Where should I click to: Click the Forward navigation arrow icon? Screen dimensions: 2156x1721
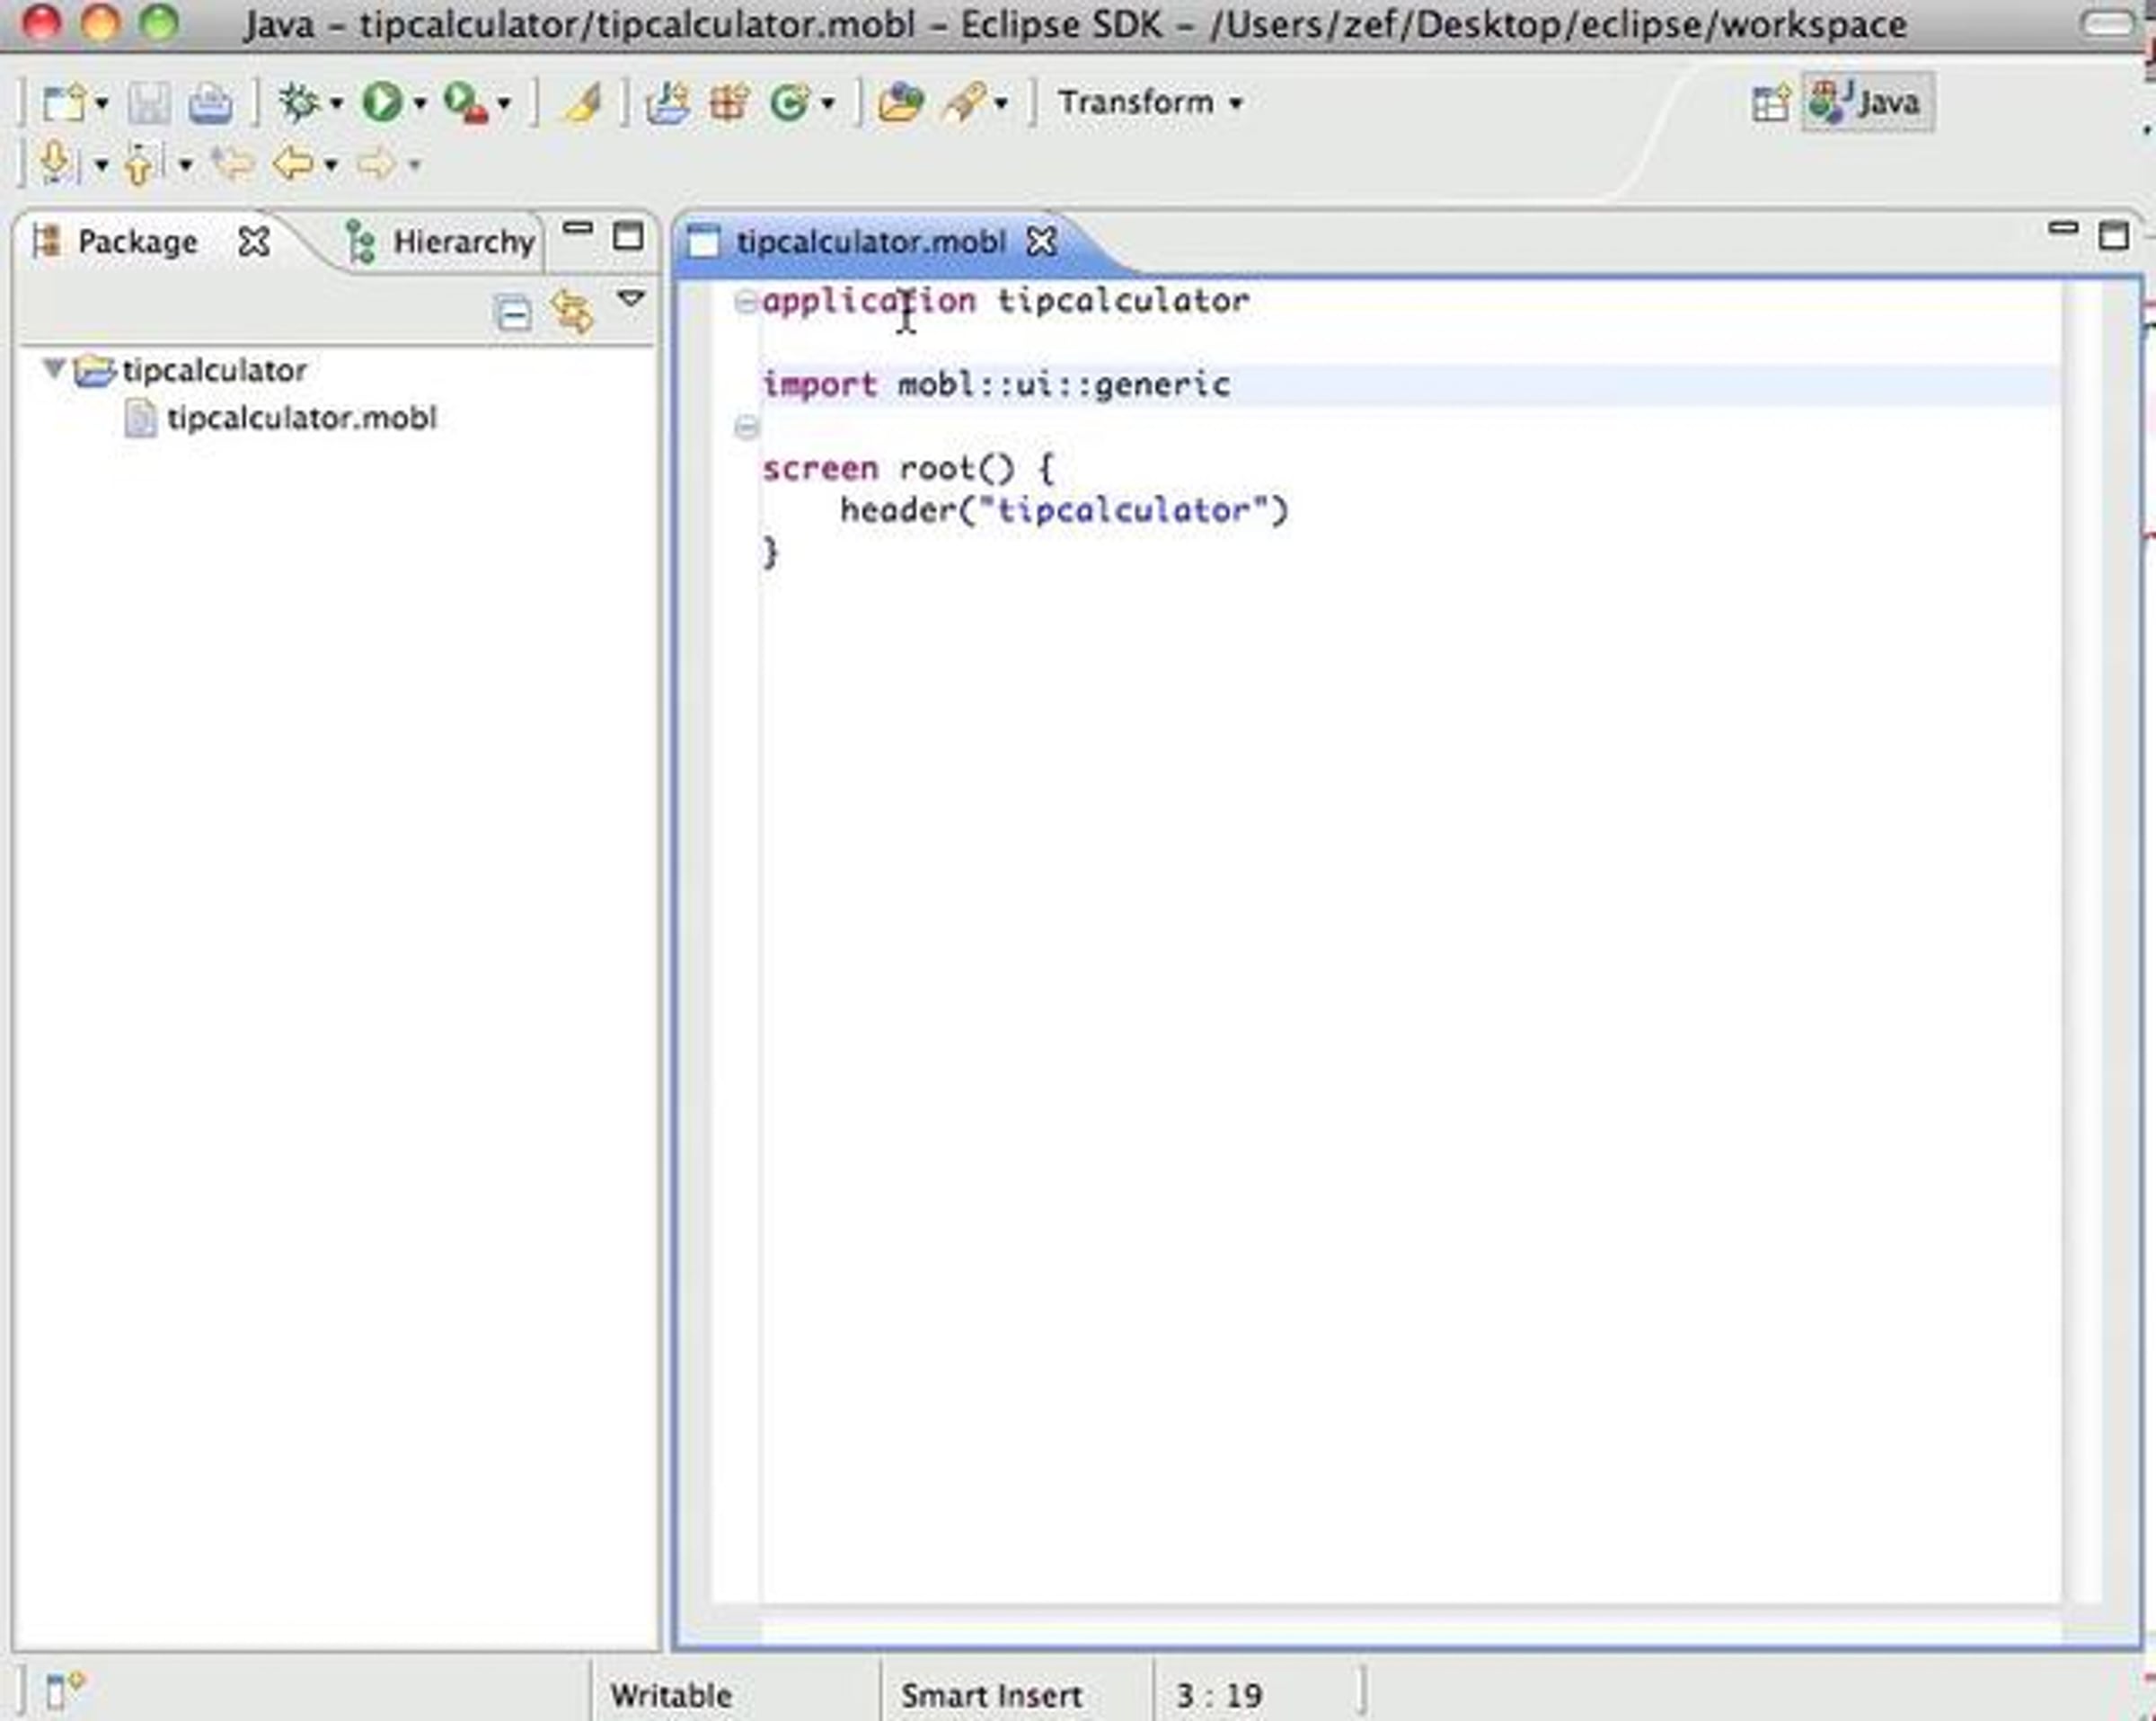click(377, 163)
